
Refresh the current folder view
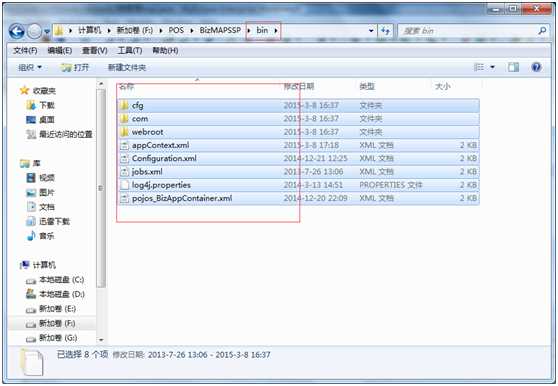point(385,31)
